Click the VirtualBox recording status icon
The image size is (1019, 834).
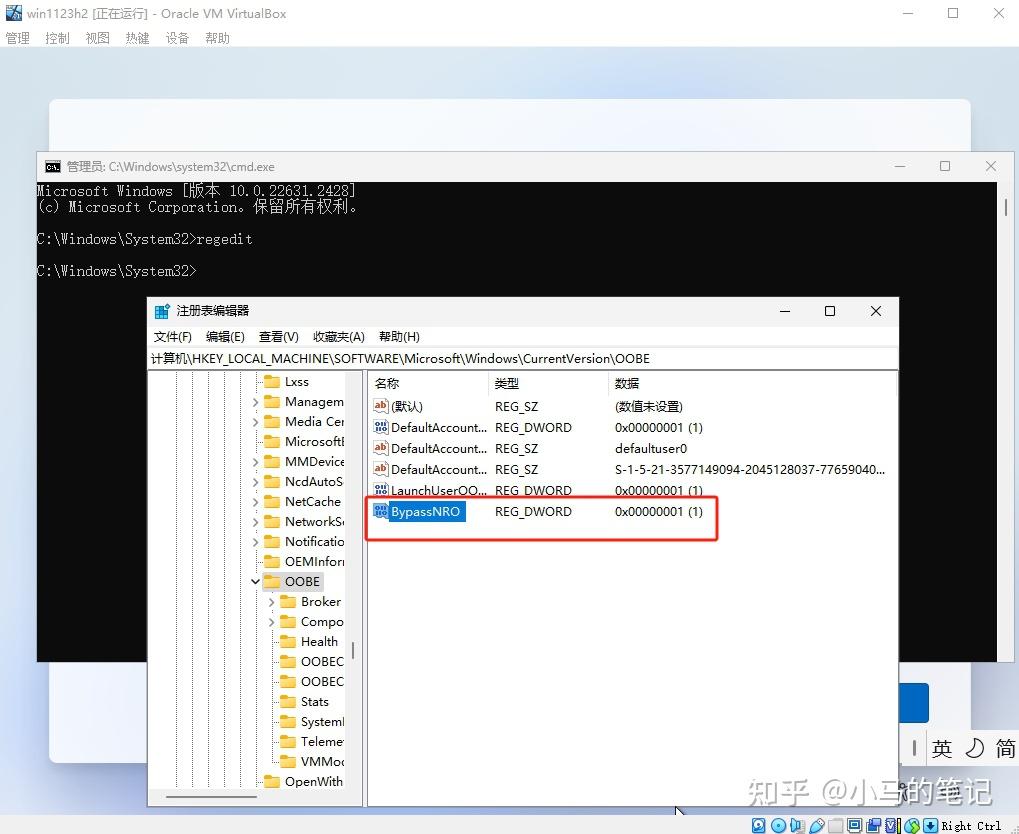[x=873, y=824]
